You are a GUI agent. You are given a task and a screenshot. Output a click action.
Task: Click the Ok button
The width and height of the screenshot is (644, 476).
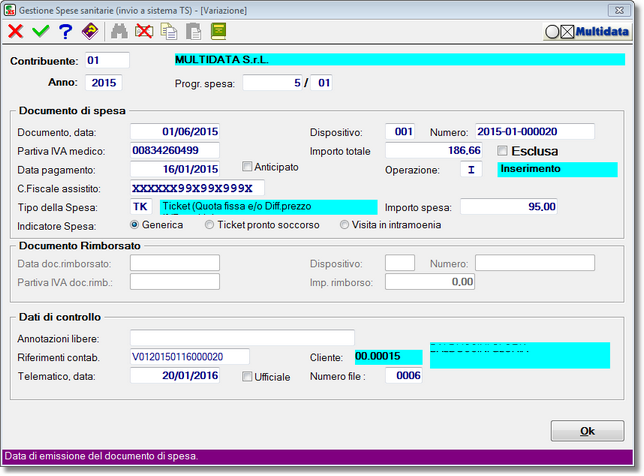[x=587, y=431]
